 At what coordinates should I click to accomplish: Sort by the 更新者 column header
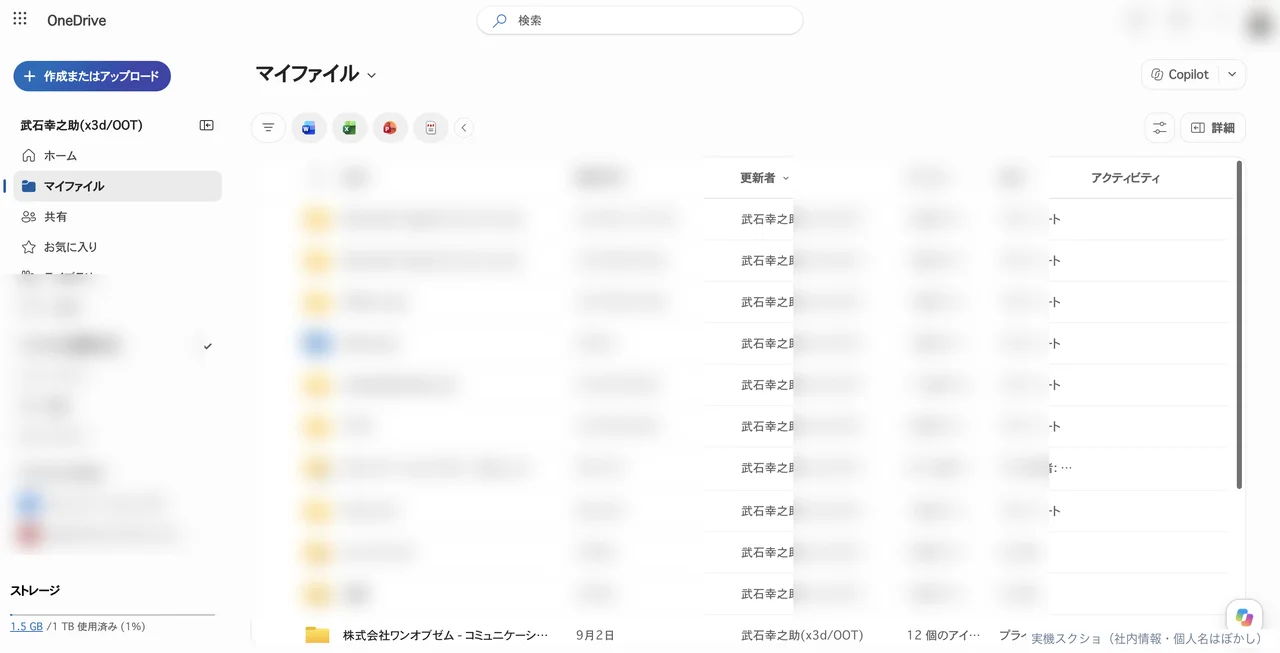[765, 178]
